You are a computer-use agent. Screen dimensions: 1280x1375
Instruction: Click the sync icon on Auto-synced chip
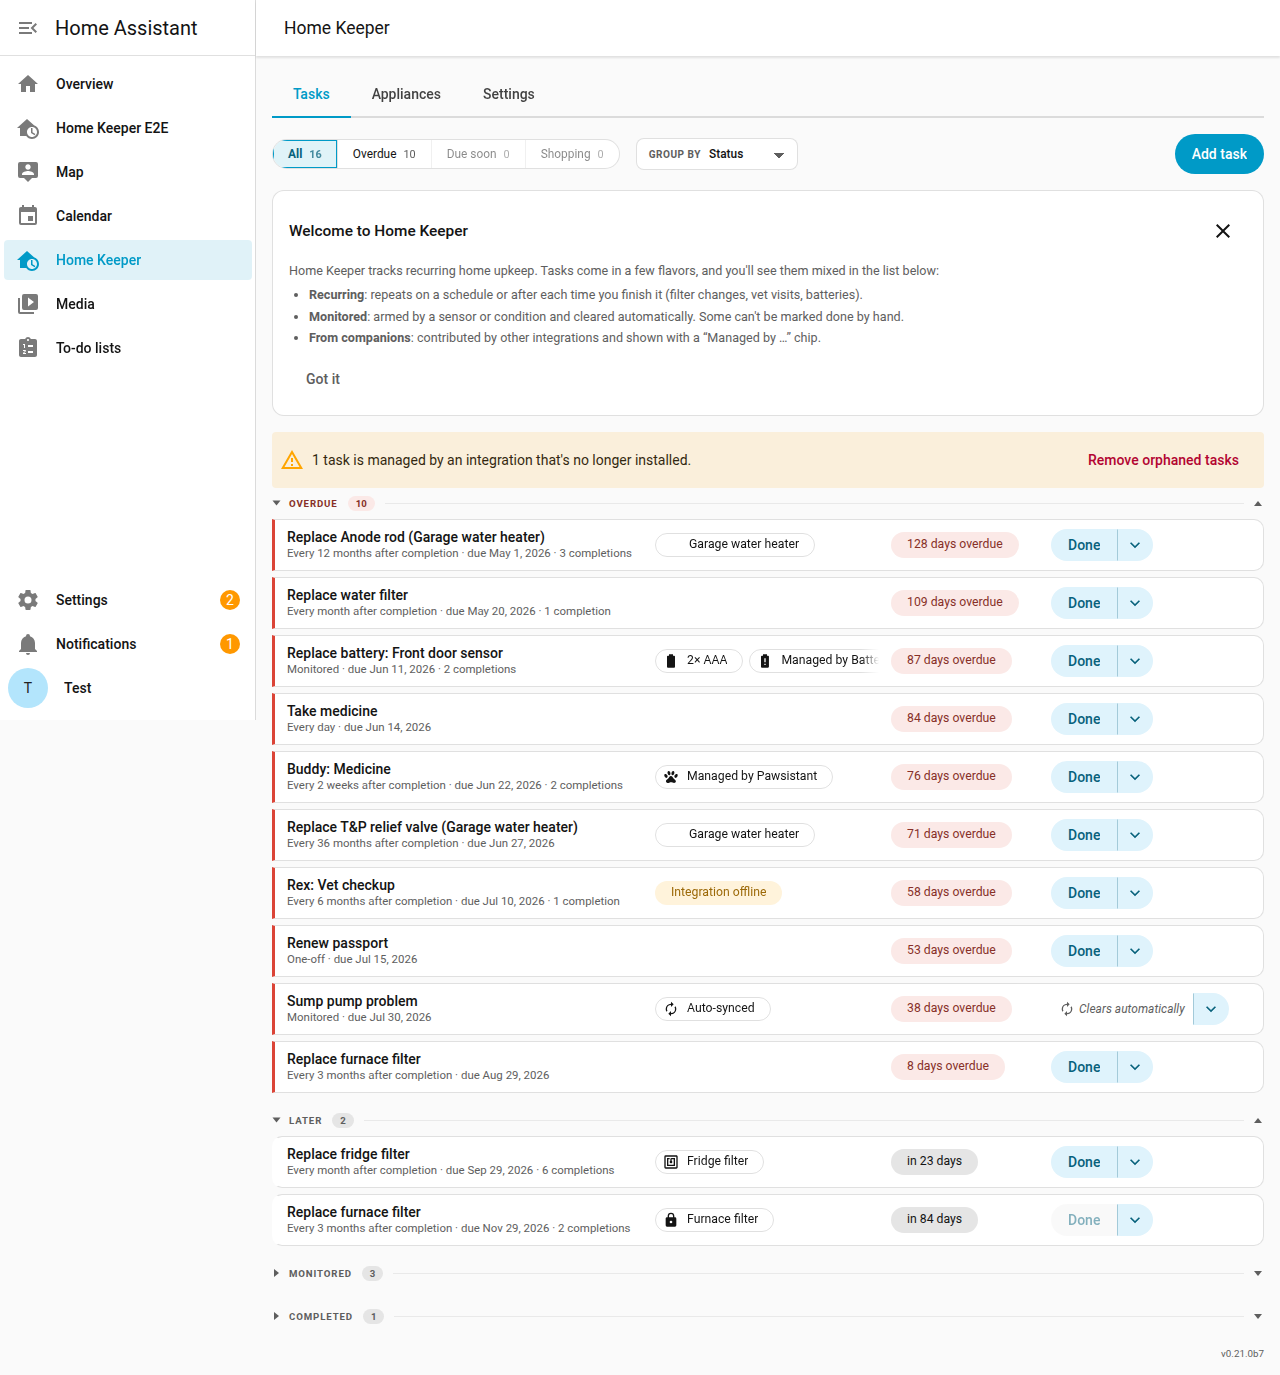[671, 1009]
